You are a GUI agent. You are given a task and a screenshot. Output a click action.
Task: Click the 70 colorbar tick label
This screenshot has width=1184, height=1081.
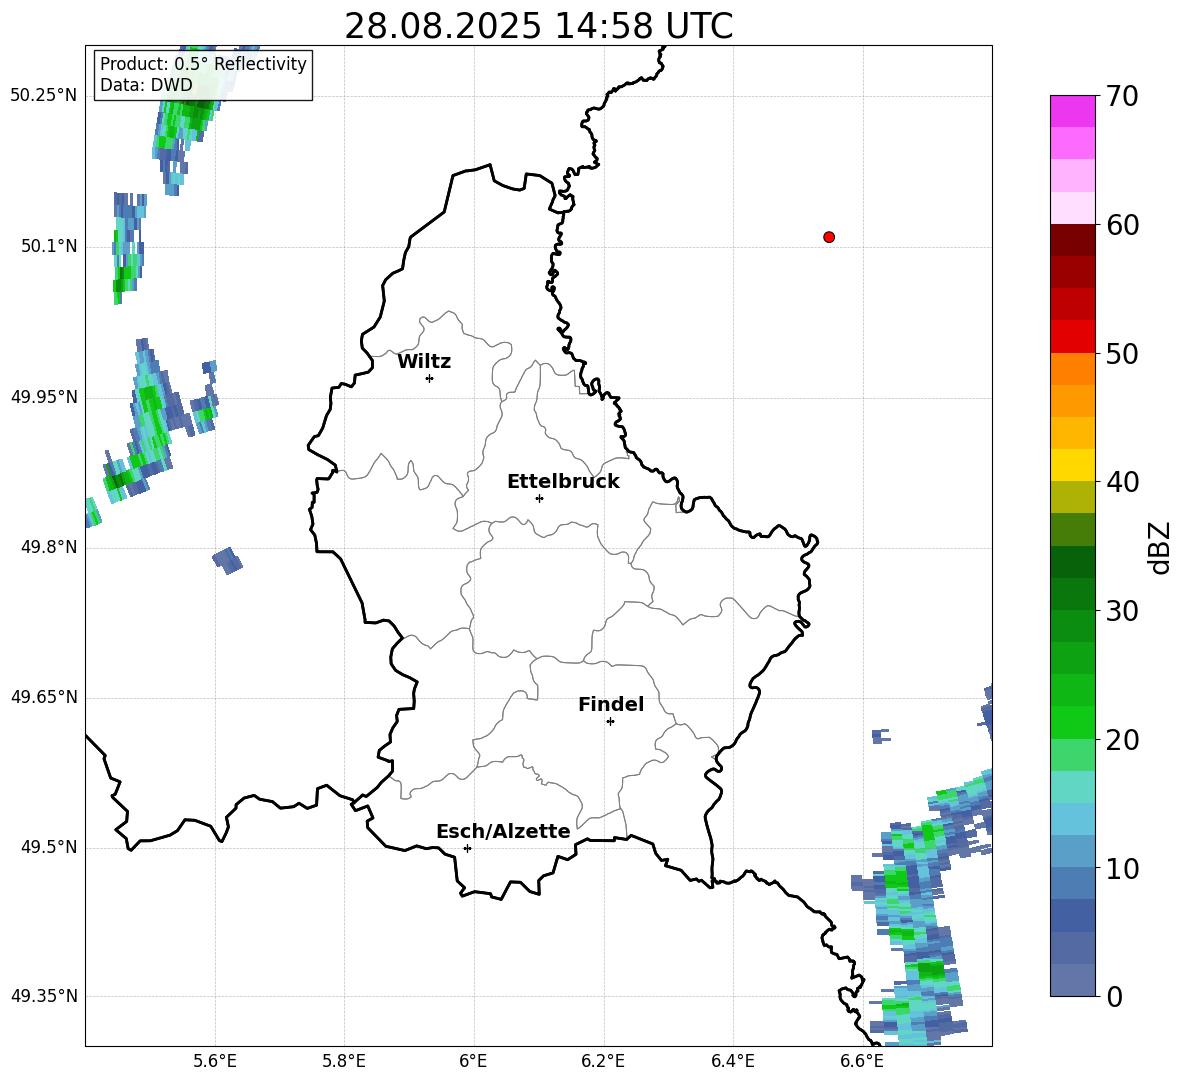tap(1122, 96)
